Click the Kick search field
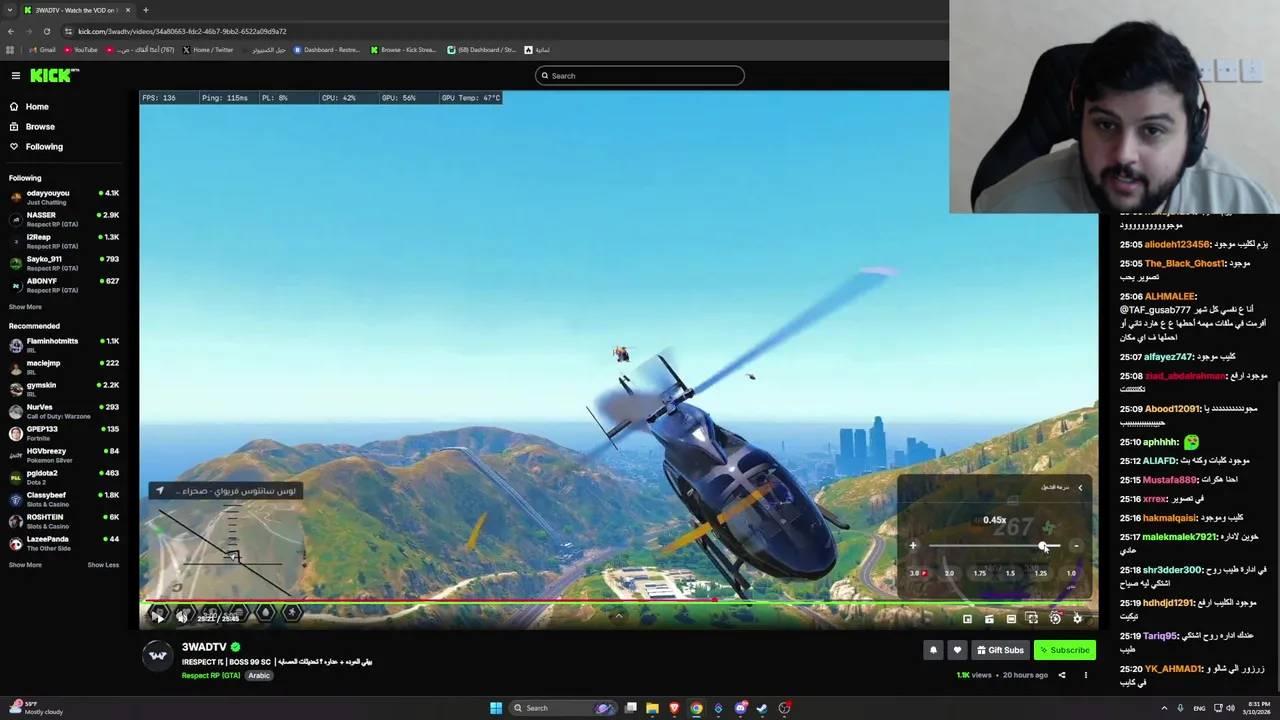This screenshot has height=720, width=1280. pos(640,76)
